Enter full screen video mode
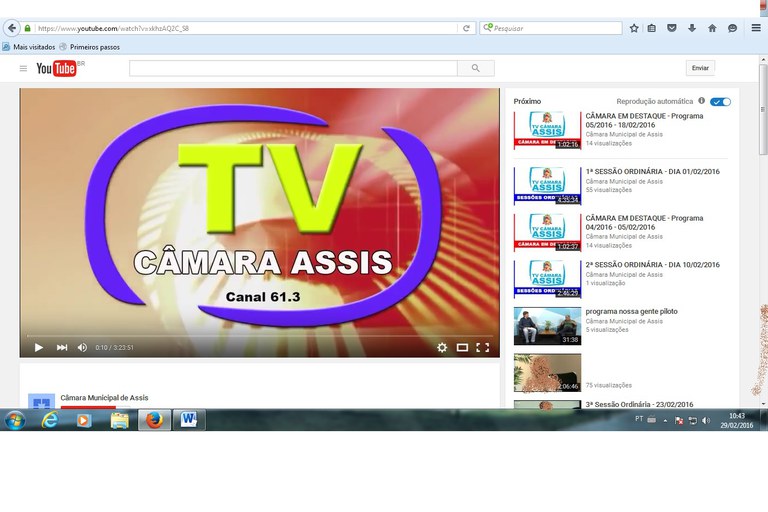 pos(482,347)
